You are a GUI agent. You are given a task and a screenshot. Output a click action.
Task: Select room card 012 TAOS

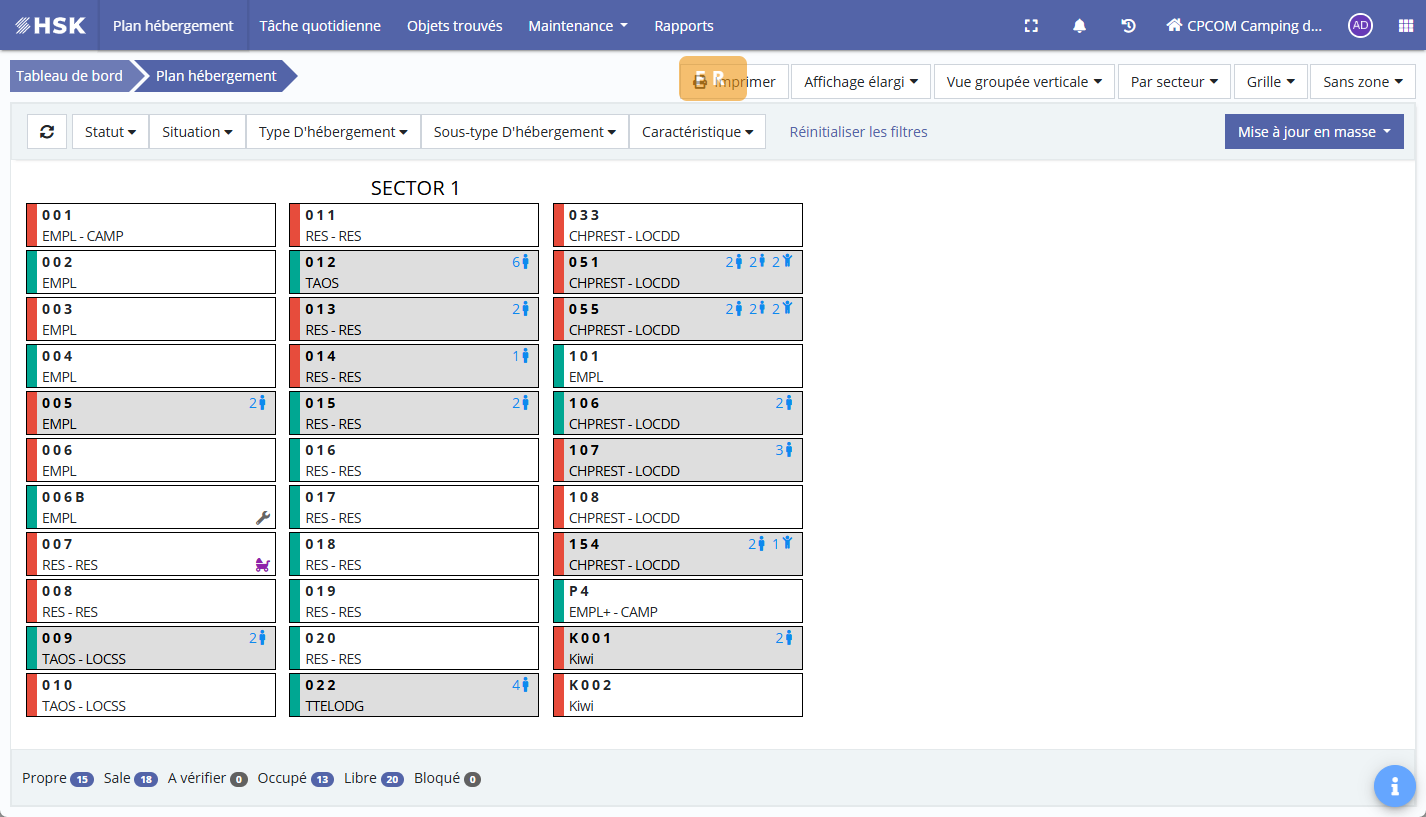413,272
